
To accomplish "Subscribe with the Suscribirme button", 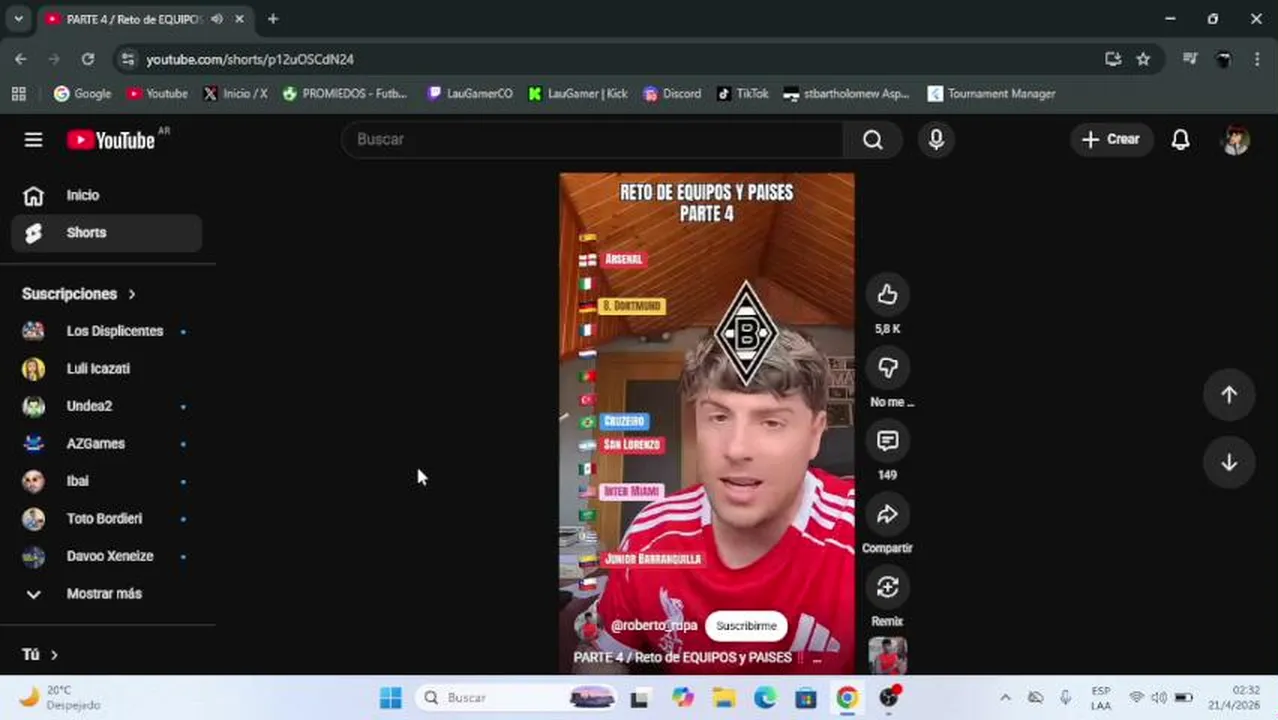I will [x=746, y=625].
